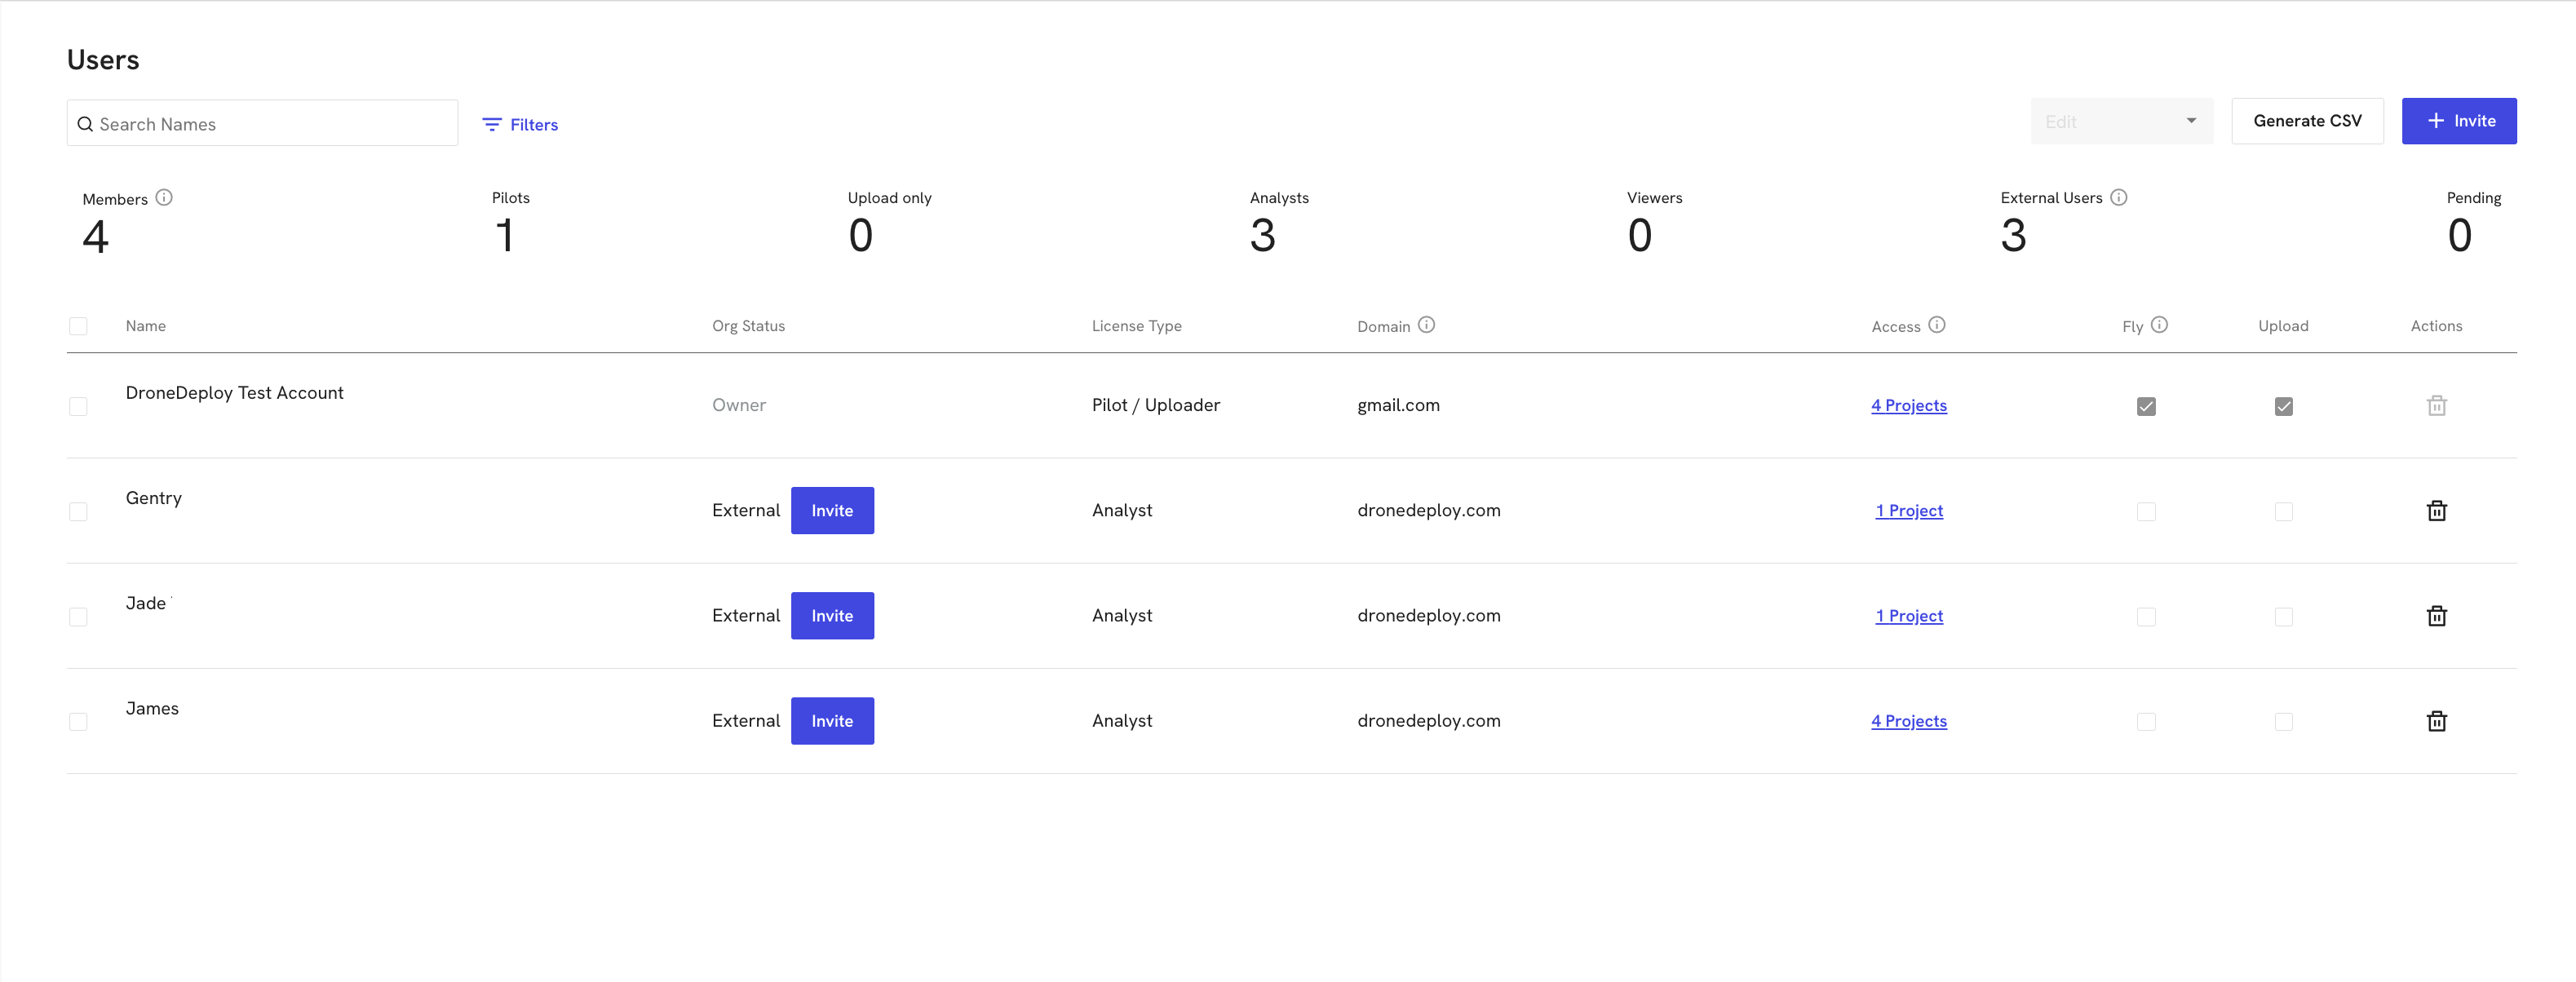Enable Upload permission for Jade

[2283, 617]
